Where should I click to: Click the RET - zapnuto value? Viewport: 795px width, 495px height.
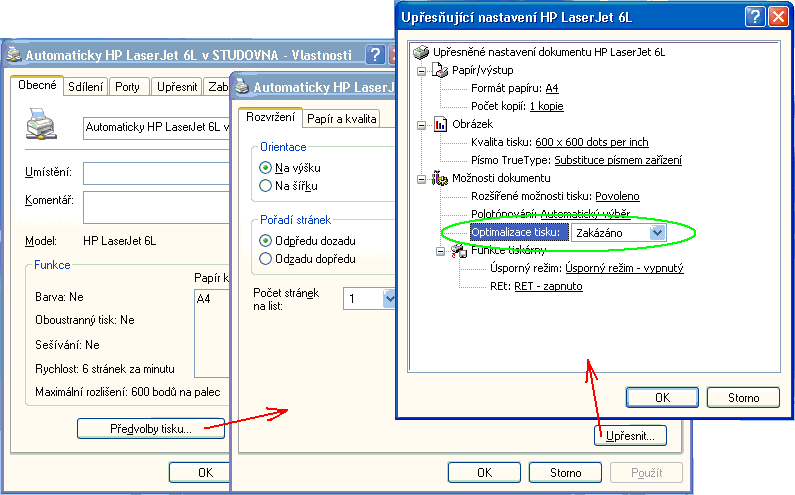click(548, 286)
